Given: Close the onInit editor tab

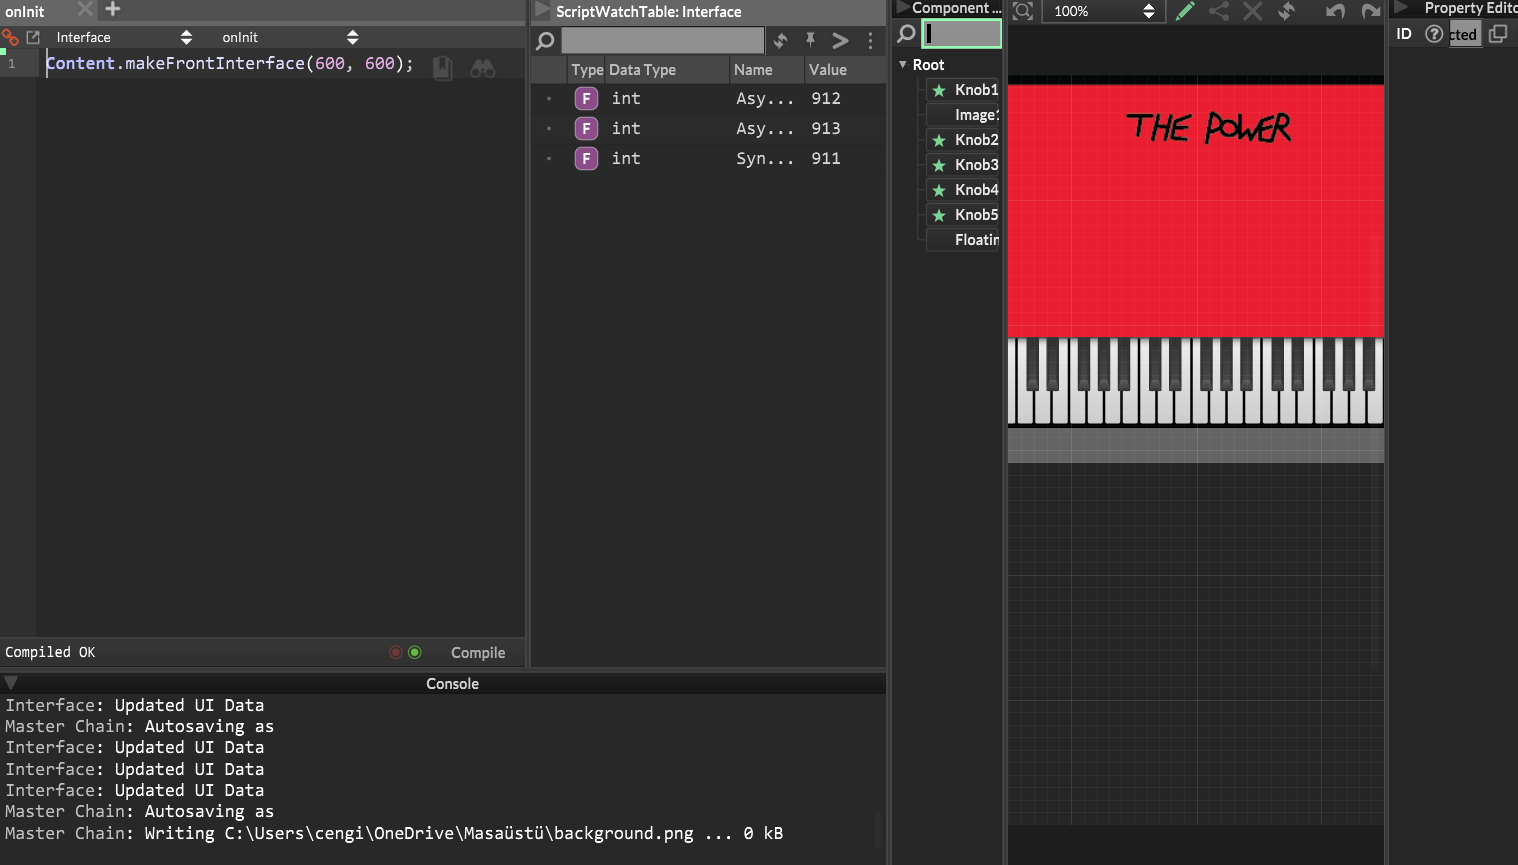Looking at the screenshot, I should pyautogui.click(x=85, y=9).
